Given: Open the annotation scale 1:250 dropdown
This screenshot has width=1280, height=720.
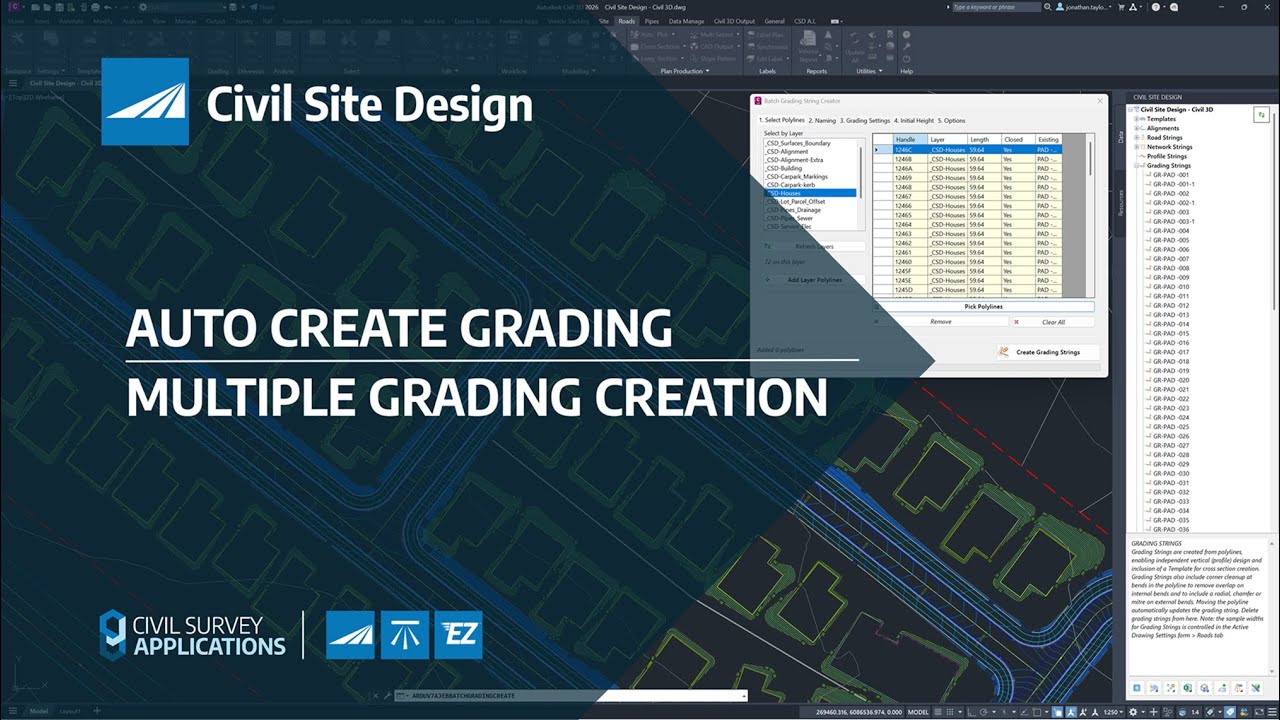Looking at the screenshot, I should [1114, 712].
